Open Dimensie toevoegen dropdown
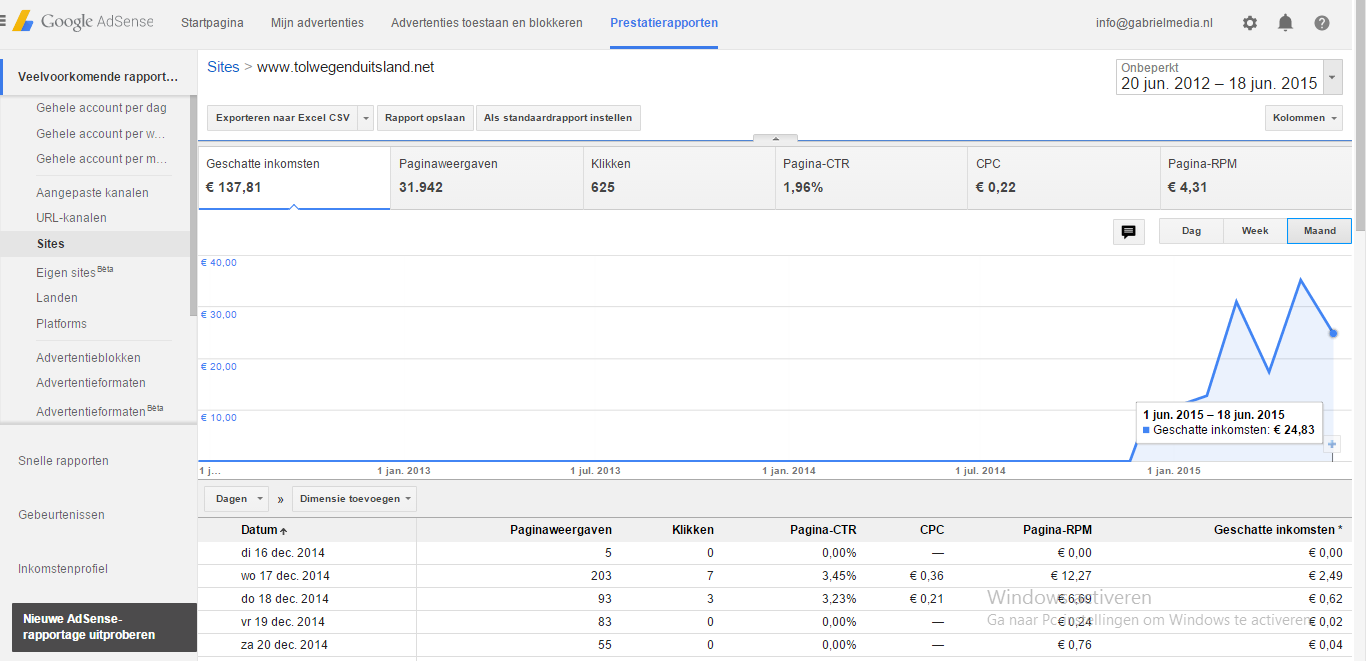The width and height of the screenshot is (1366, 661). click(354, 498)
